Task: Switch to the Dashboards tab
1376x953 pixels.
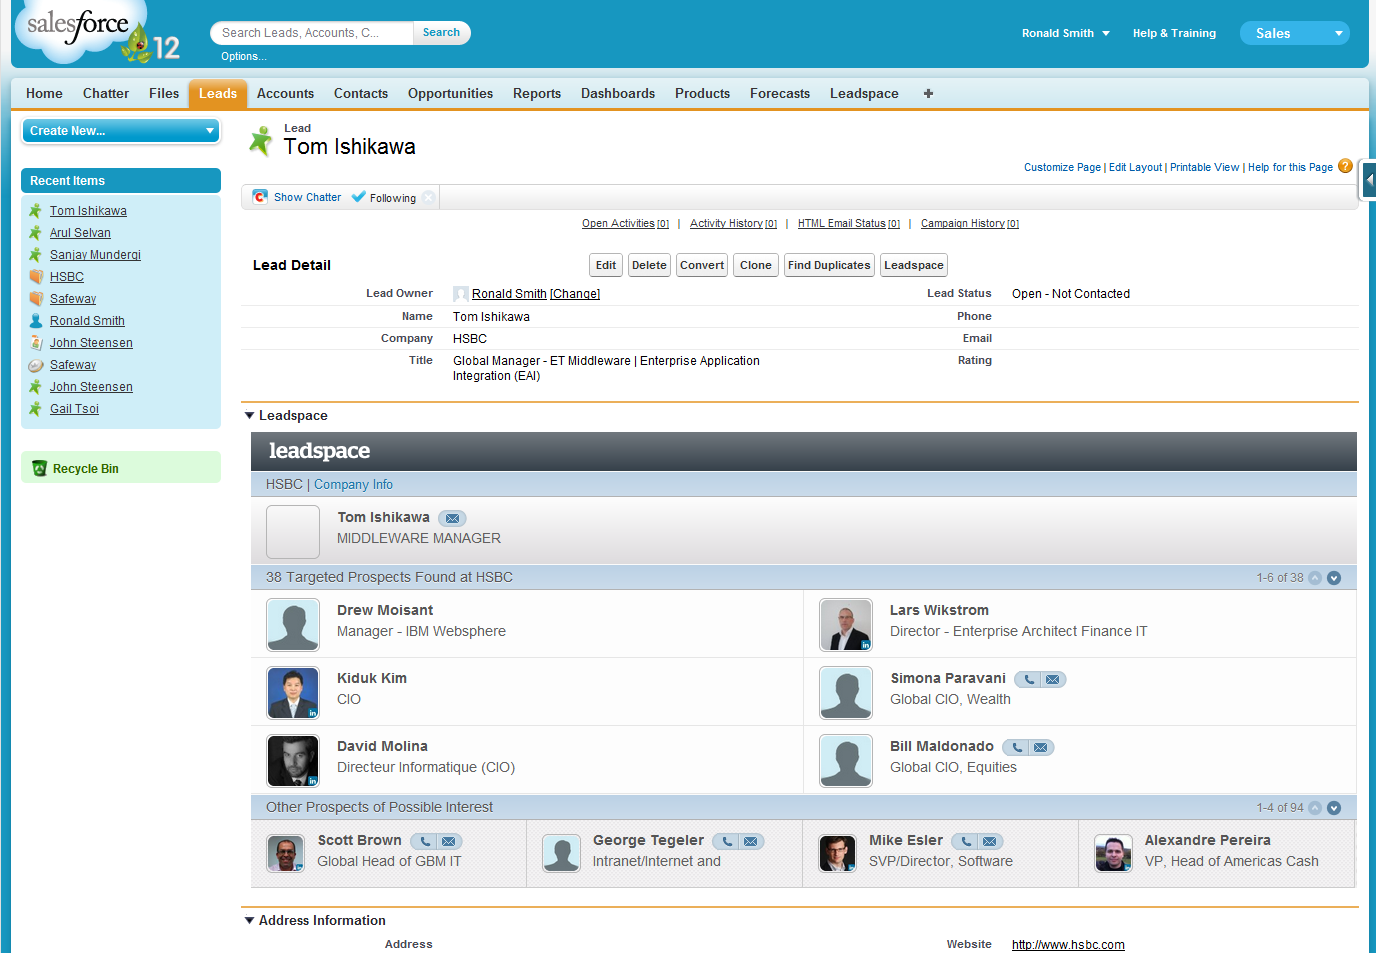Action: tap(618, 93)
